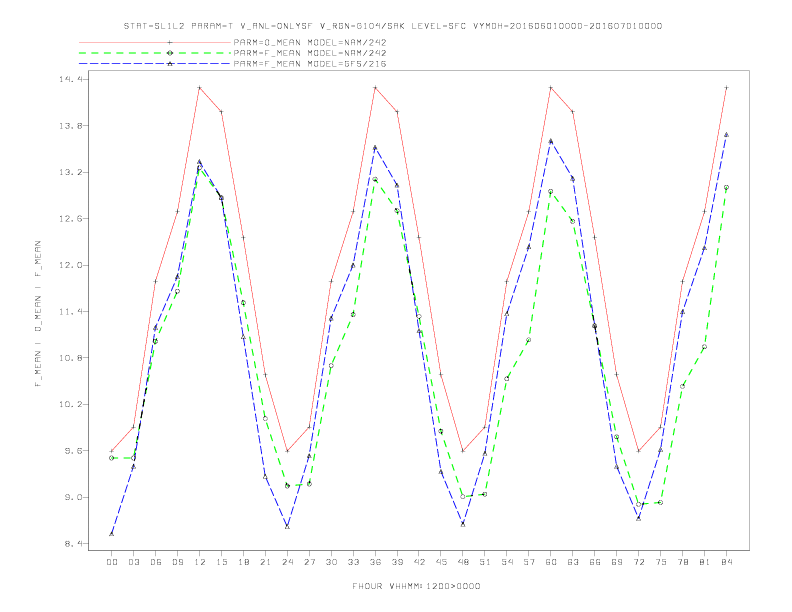Click the plus marker in O_MEAN legend line
Image resolution: width=792 pixels, height=612 pixels.
170,42
